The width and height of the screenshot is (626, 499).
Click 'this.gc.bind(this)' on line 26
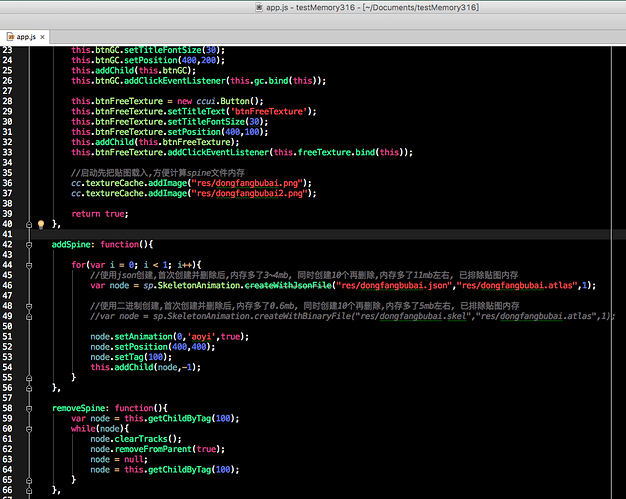(x=275, y=81)
